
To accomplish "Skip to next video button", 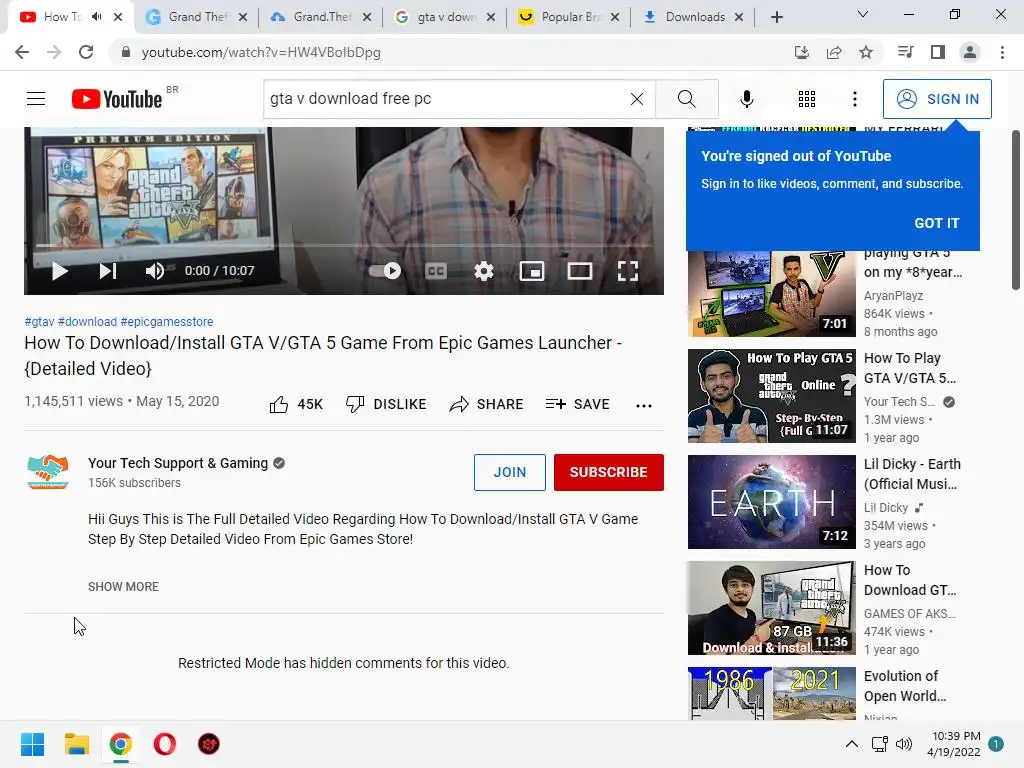I will click(108, 270).
